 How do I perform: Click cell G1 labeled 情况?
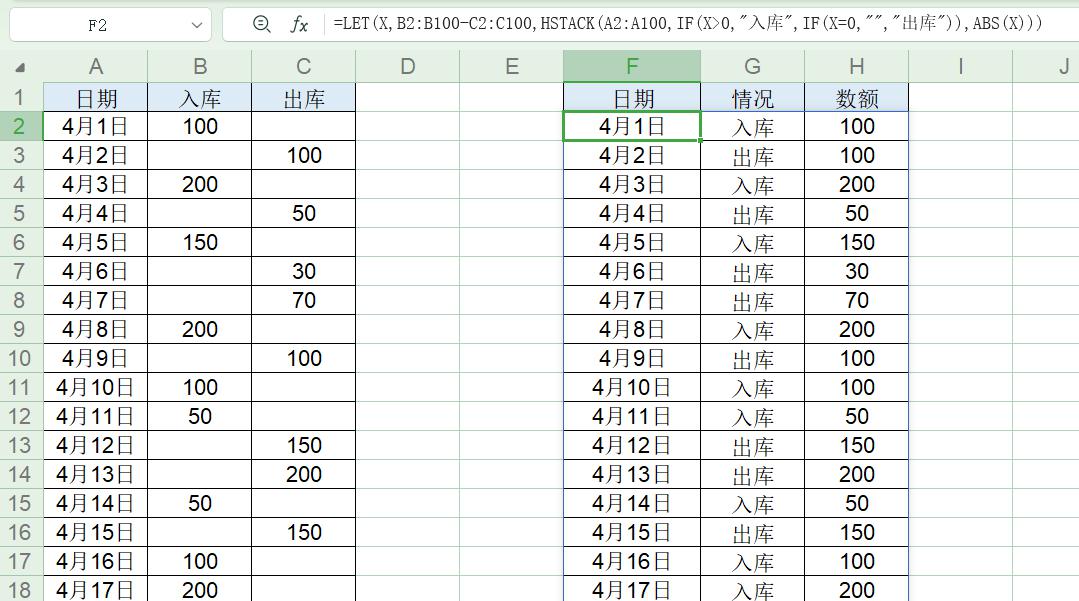(x=753, y=97)
